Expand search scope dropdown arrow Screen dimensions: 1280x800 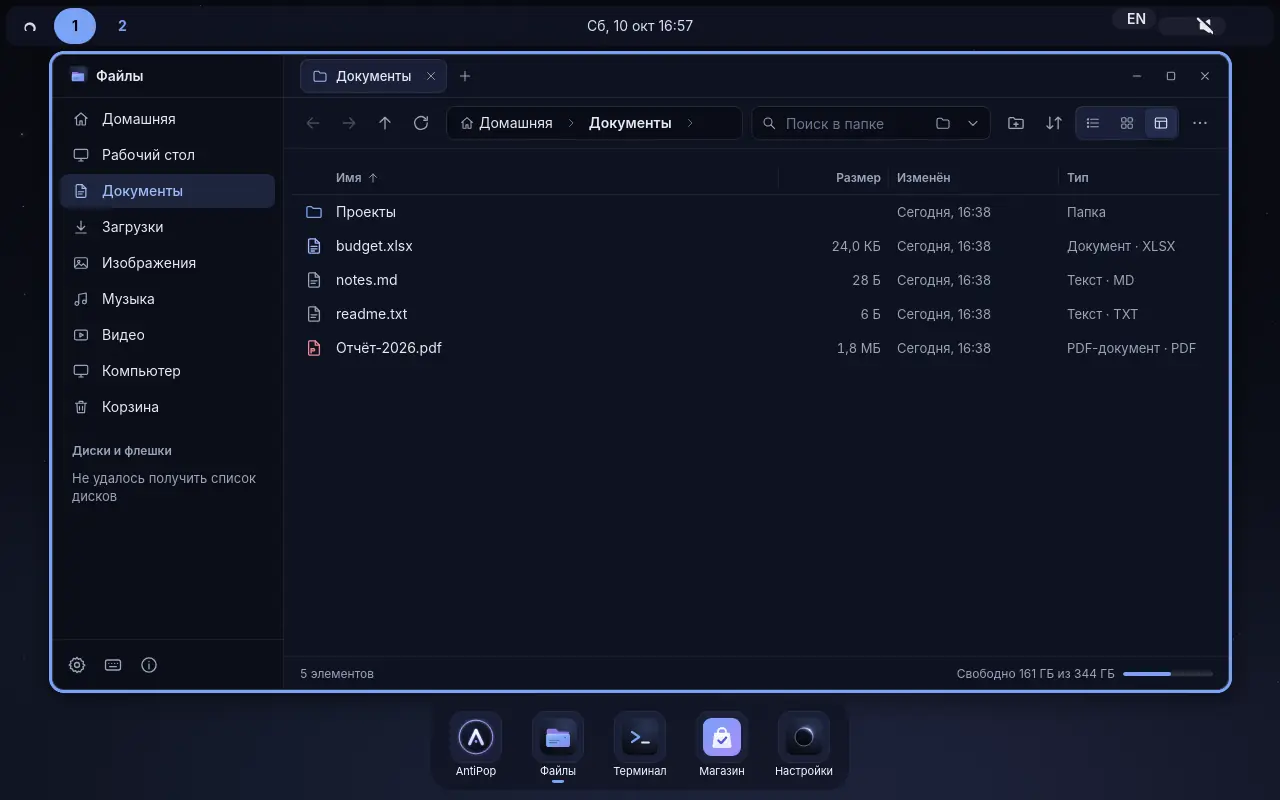click(973, 123)
